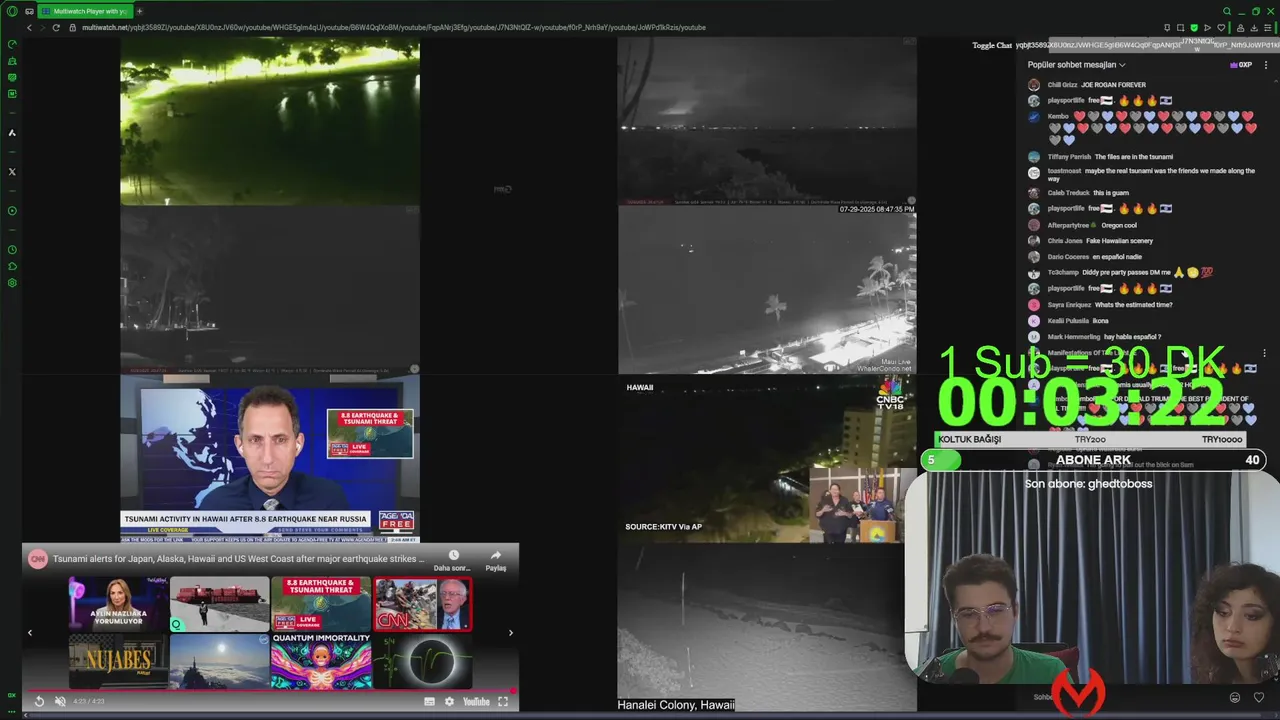Open the GX Corner gamepad icon
Screen dimensions: 1280x720
click(29, 11)
